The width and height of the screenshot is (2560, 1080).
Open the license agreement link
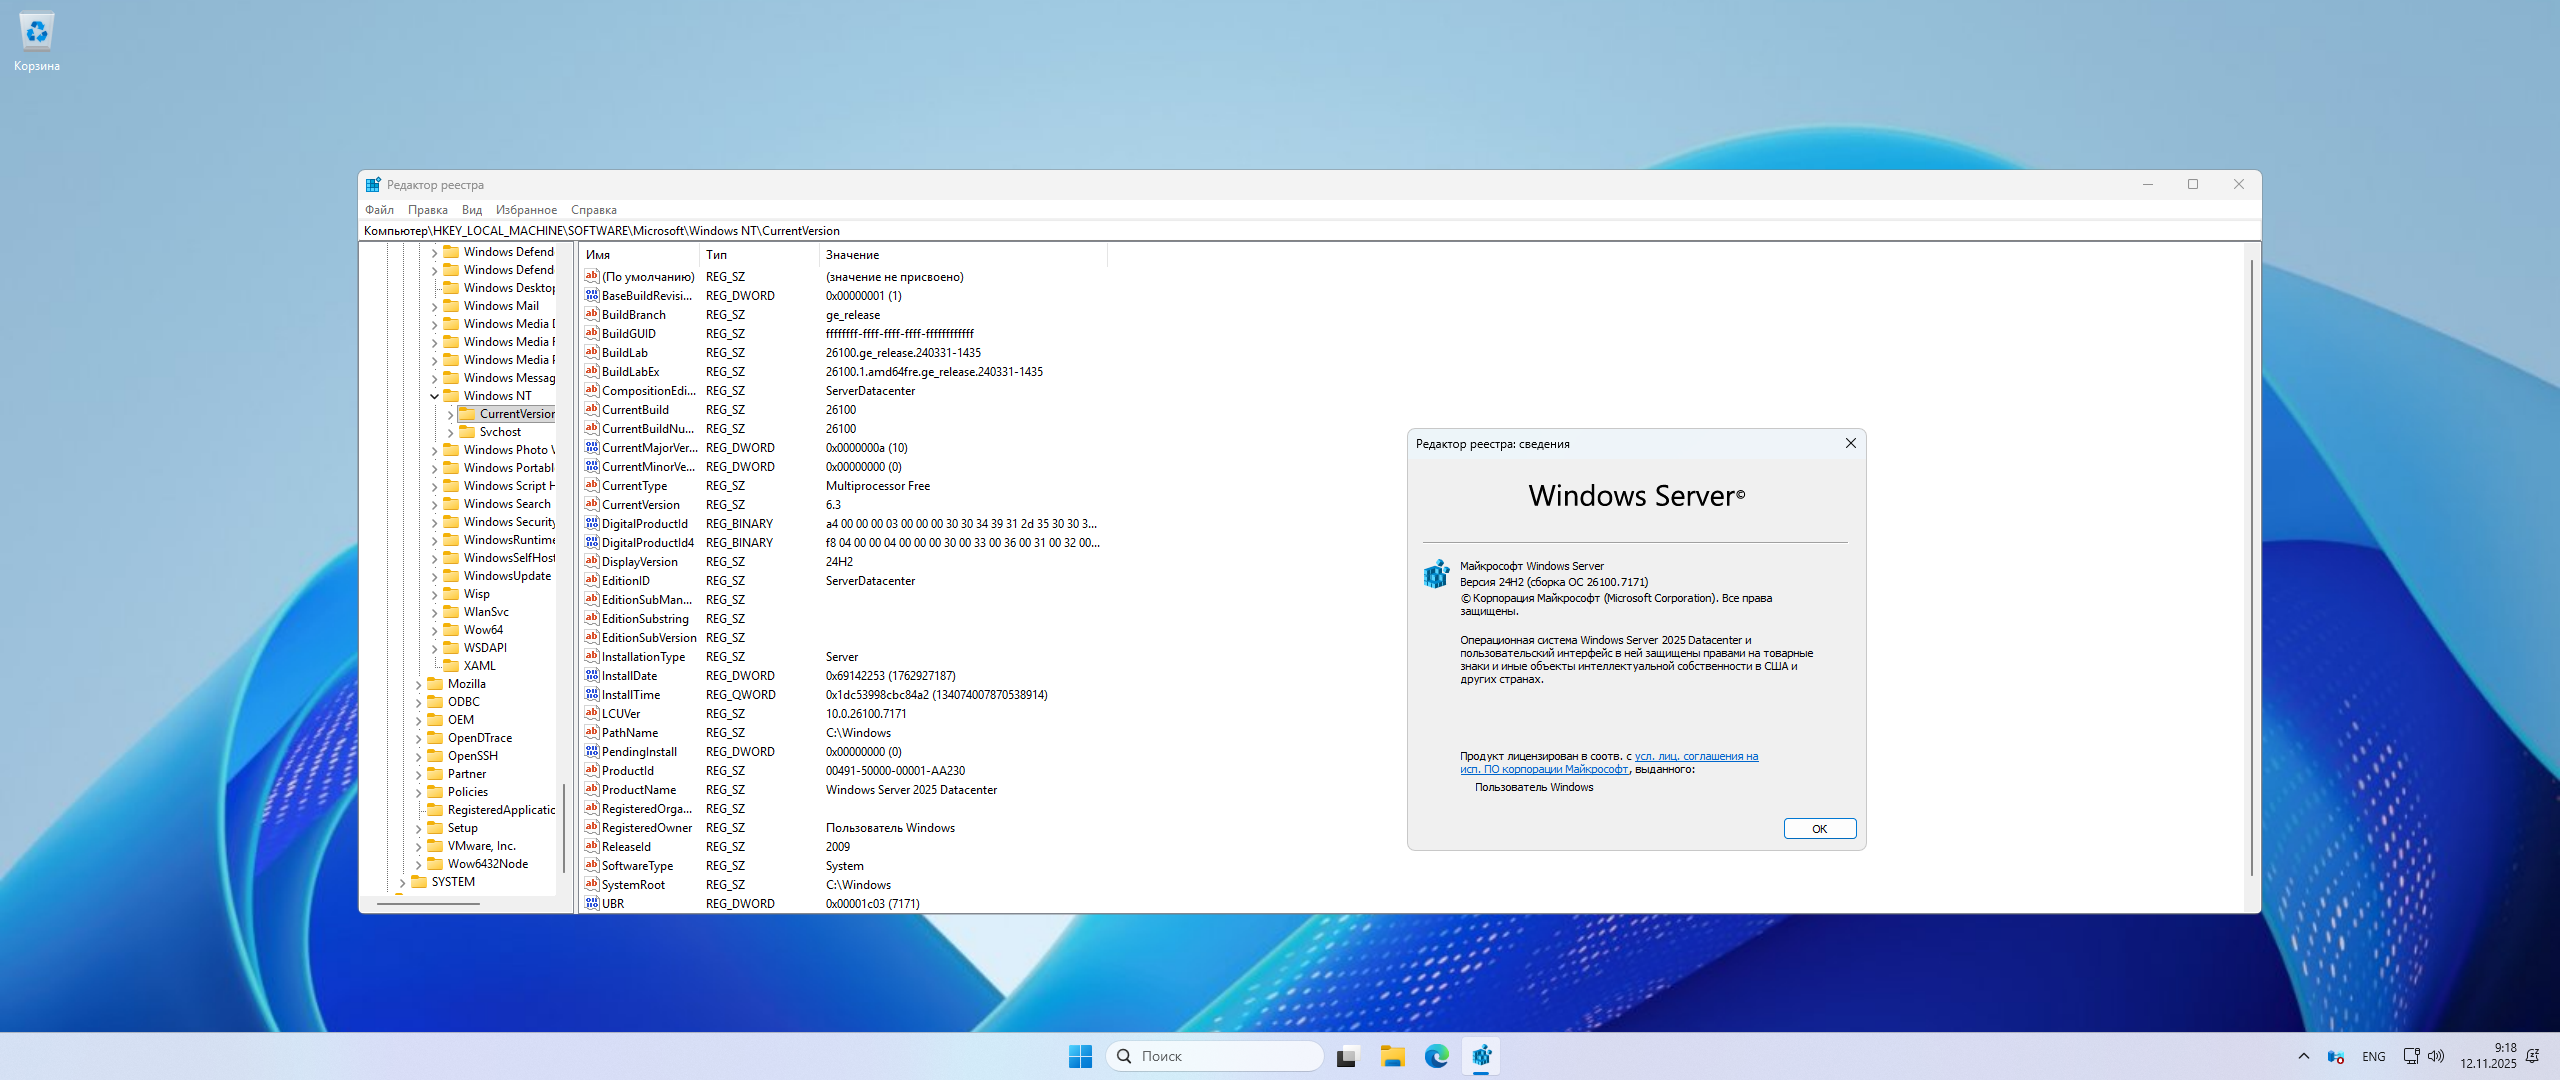pos(1696,757)
